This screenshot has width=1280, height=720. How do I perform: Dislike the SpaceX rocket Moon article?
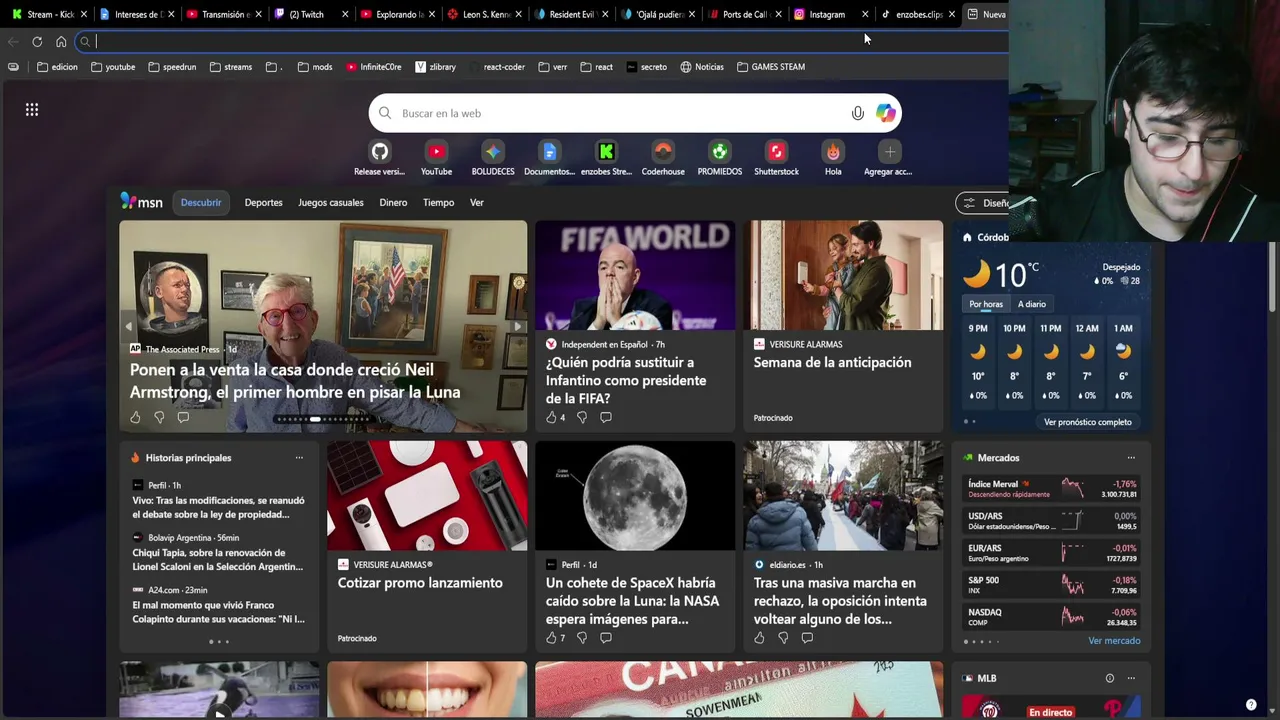582,637
